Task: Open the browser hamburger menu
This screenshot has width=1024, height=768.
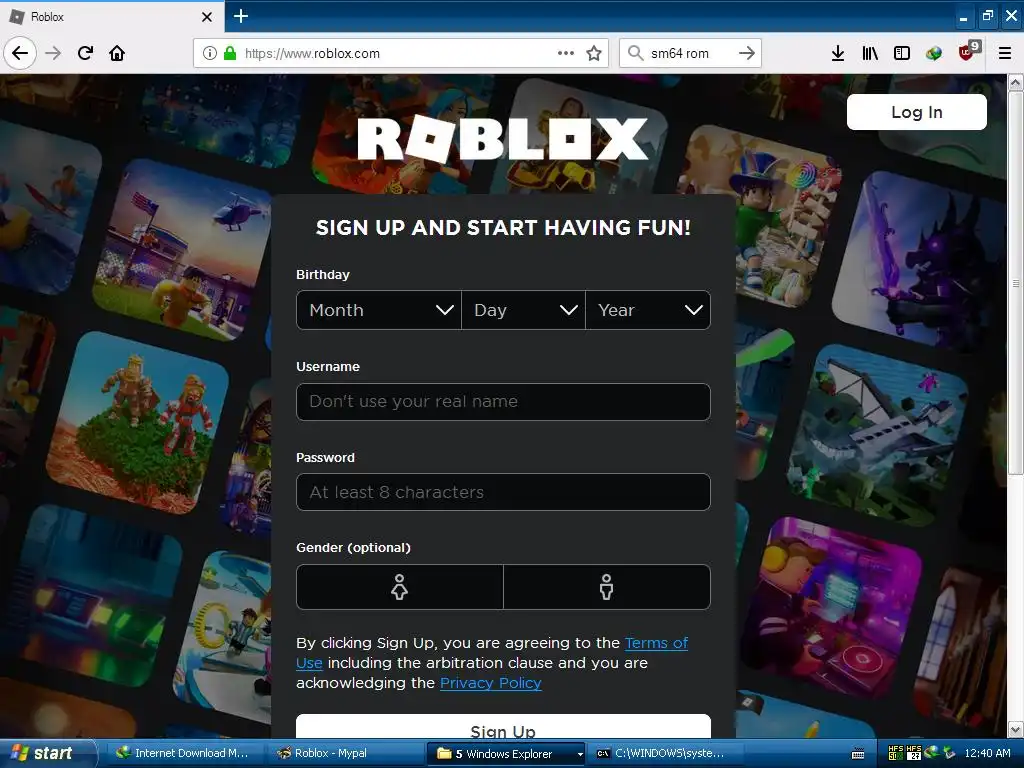Action: 1005,54
